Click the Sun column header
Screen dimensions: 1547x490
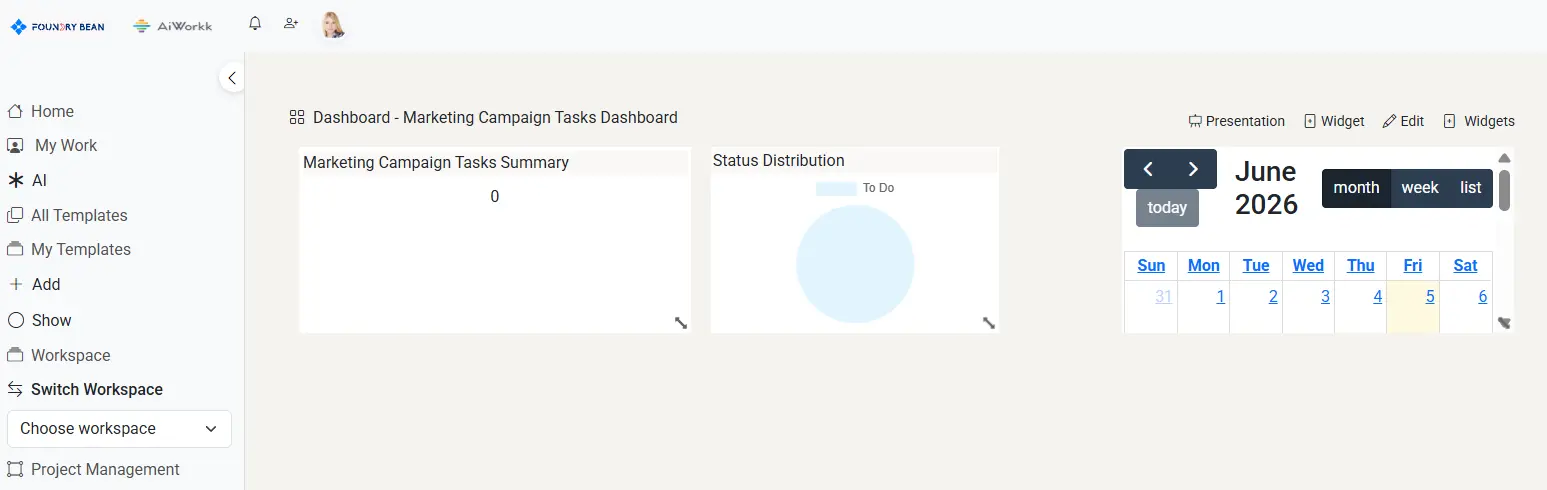click(x=1151, y=265)
